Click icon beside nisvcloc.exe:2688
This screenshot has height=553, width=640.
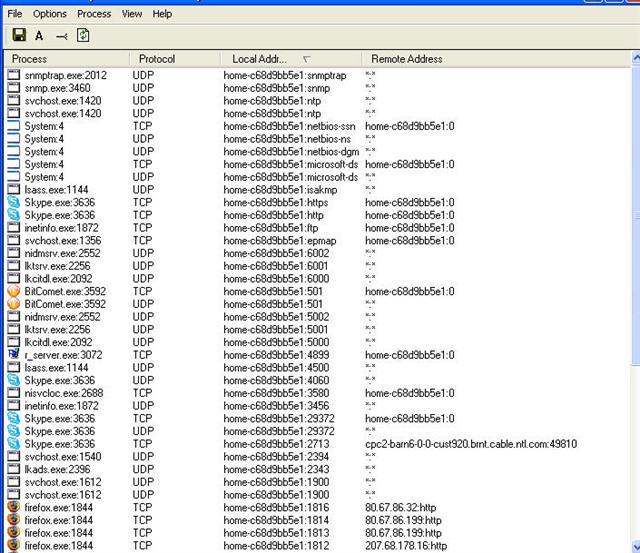point(13,393)
